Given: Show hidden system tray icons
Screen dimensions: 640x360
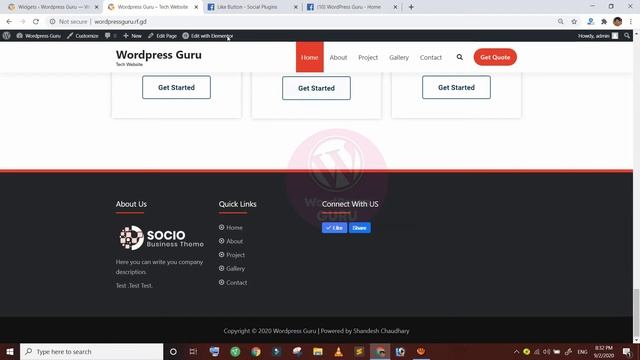Looking at the screenshot, I should [516, 352].
